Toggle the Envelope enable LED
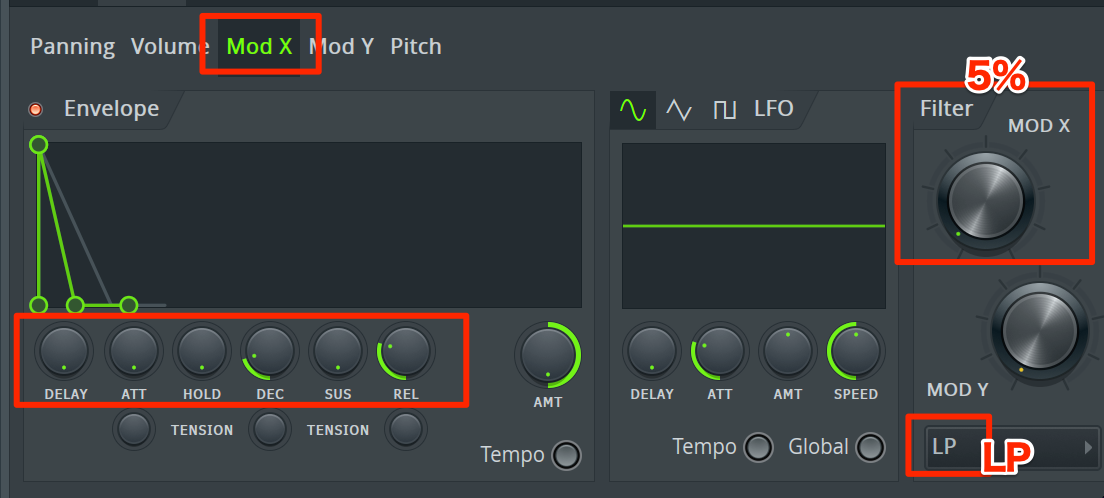Image resolution: width=1104 pixels, height=498 pixels. pos(35,109)
